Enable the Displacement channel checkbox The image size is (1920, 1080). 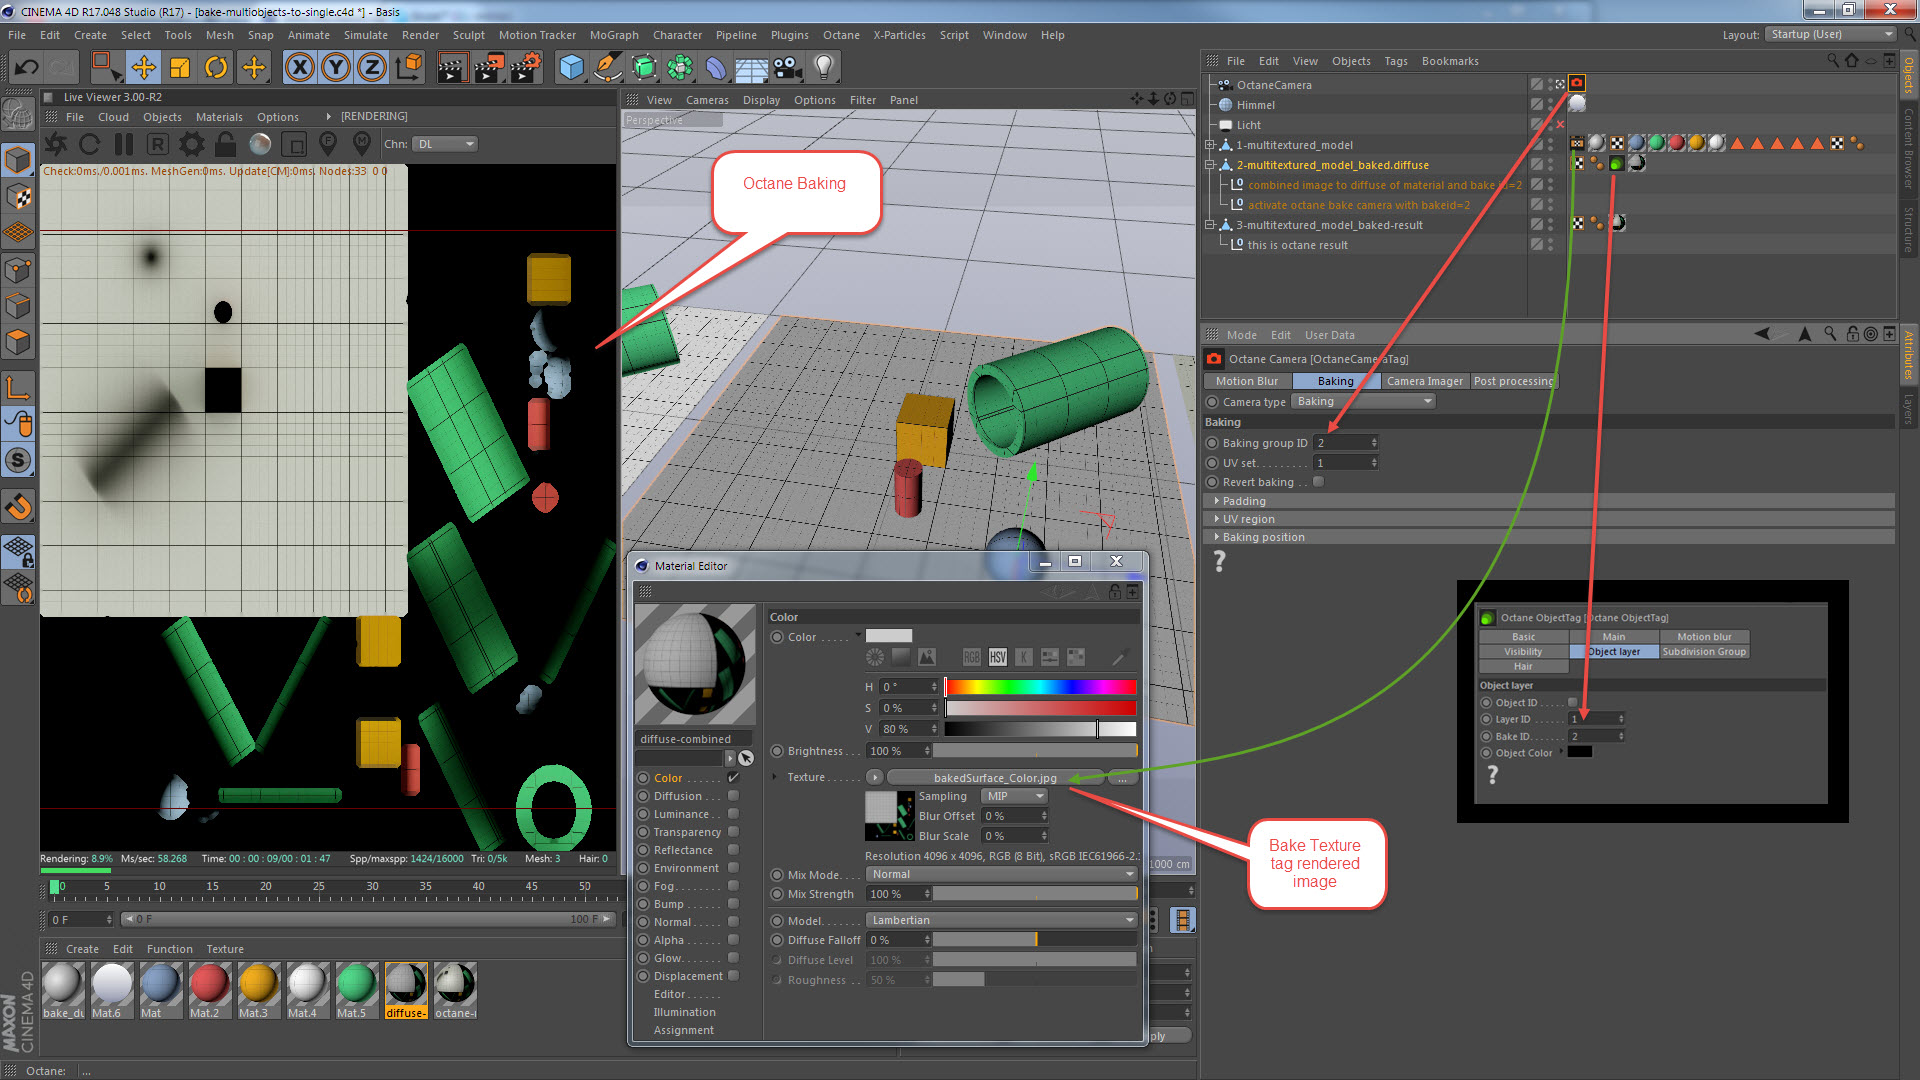pyautogui.click(x=733, y=976)
